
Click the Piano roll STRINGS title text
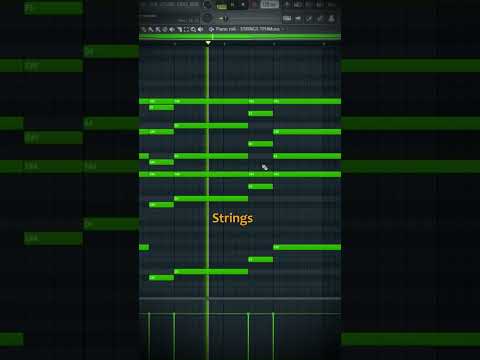248,29
